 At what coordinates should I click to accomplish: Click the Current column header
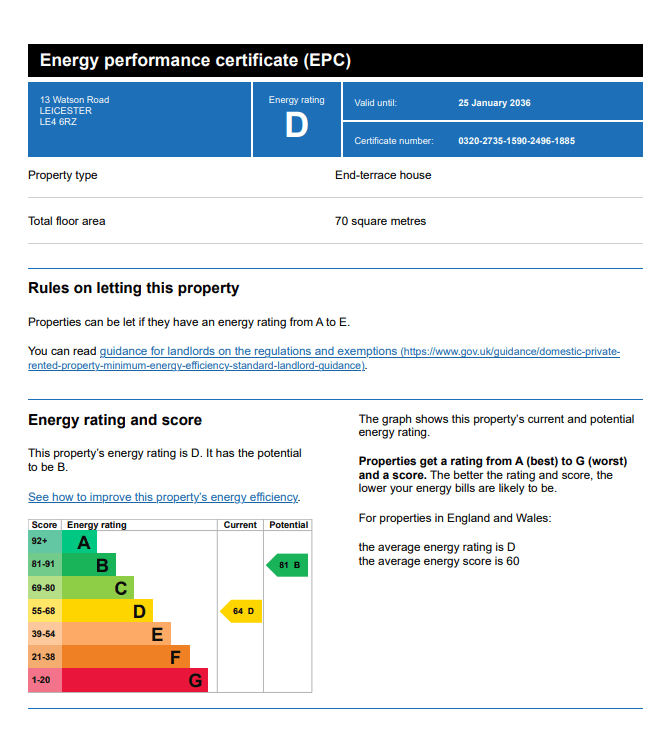click(x=240, y=525)
